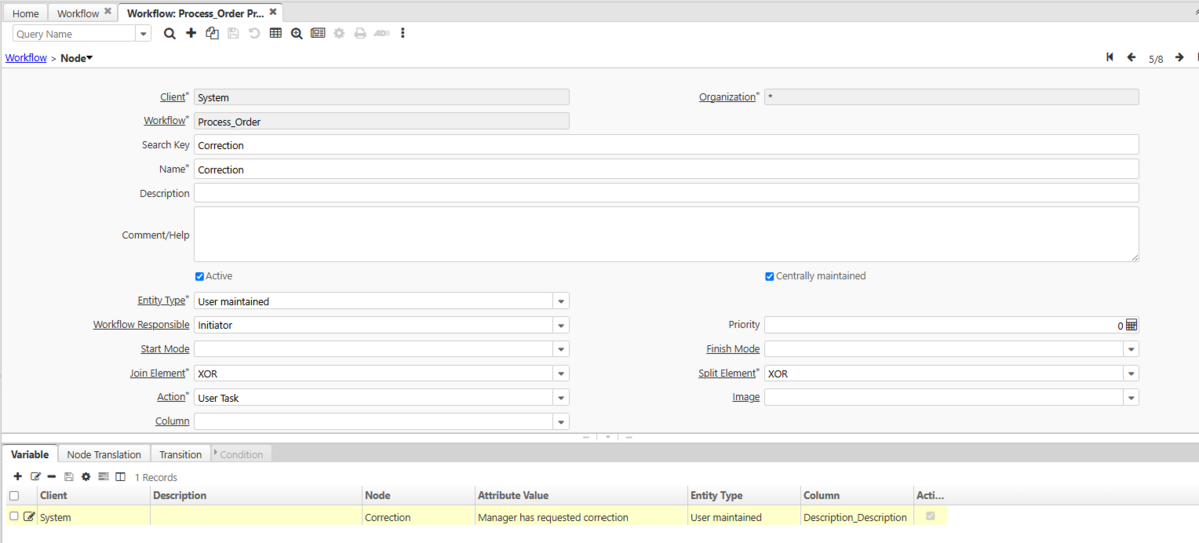Expand the Split Element dropdown

[x=1130, y=374]
